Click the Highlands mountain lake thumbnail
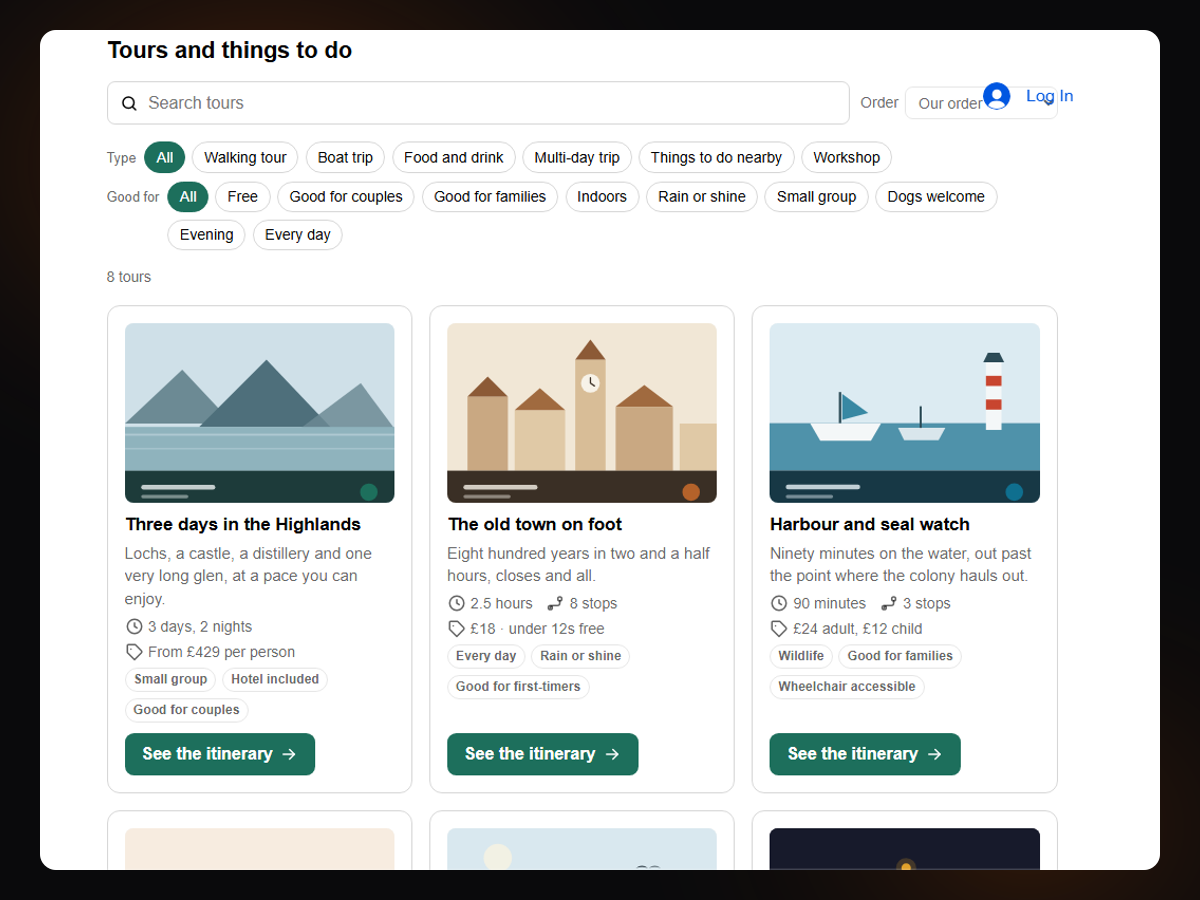 [x=260, y=412]
